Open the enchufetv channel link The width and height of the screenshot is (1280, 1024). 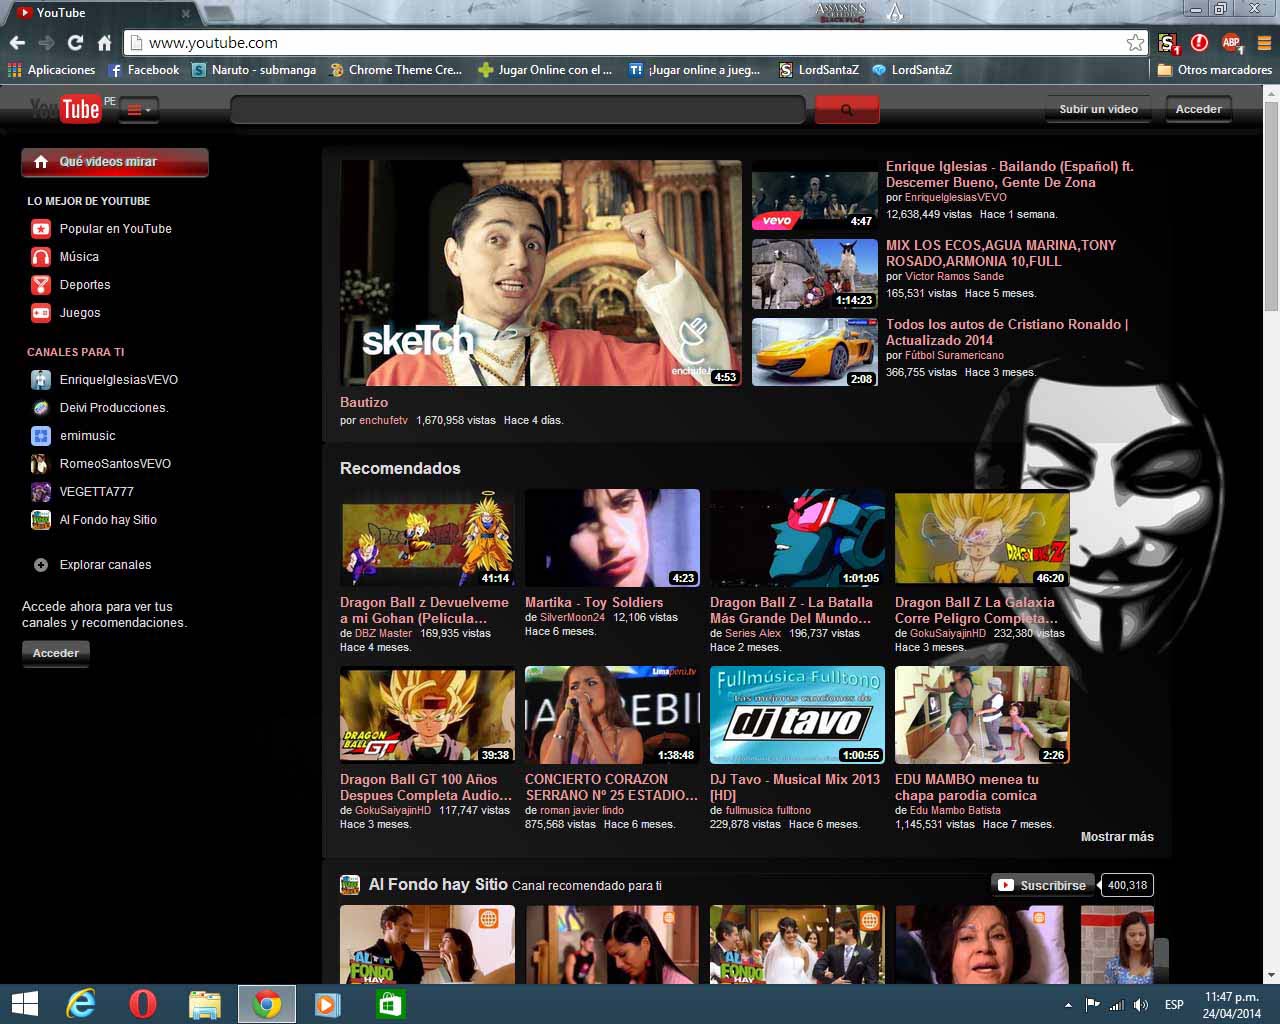(x=383, y=421)
